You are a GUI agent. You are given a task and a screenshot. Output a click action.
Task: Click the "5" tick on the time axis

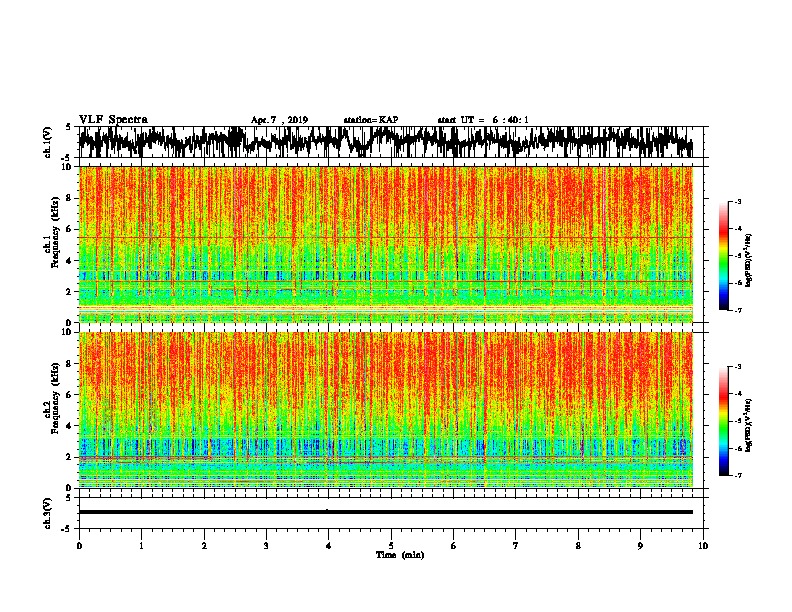click(x=391, y=546)
